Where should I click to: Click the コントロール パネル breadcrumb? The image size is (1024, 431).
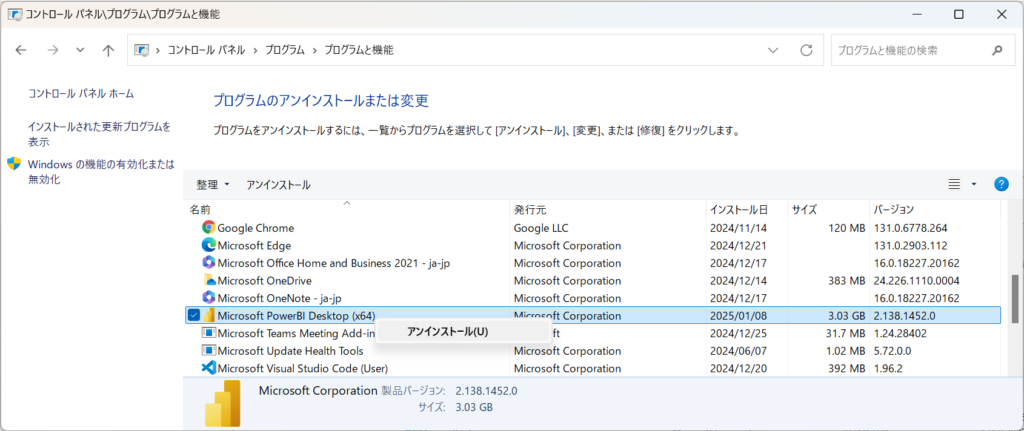tap(206, 50)
